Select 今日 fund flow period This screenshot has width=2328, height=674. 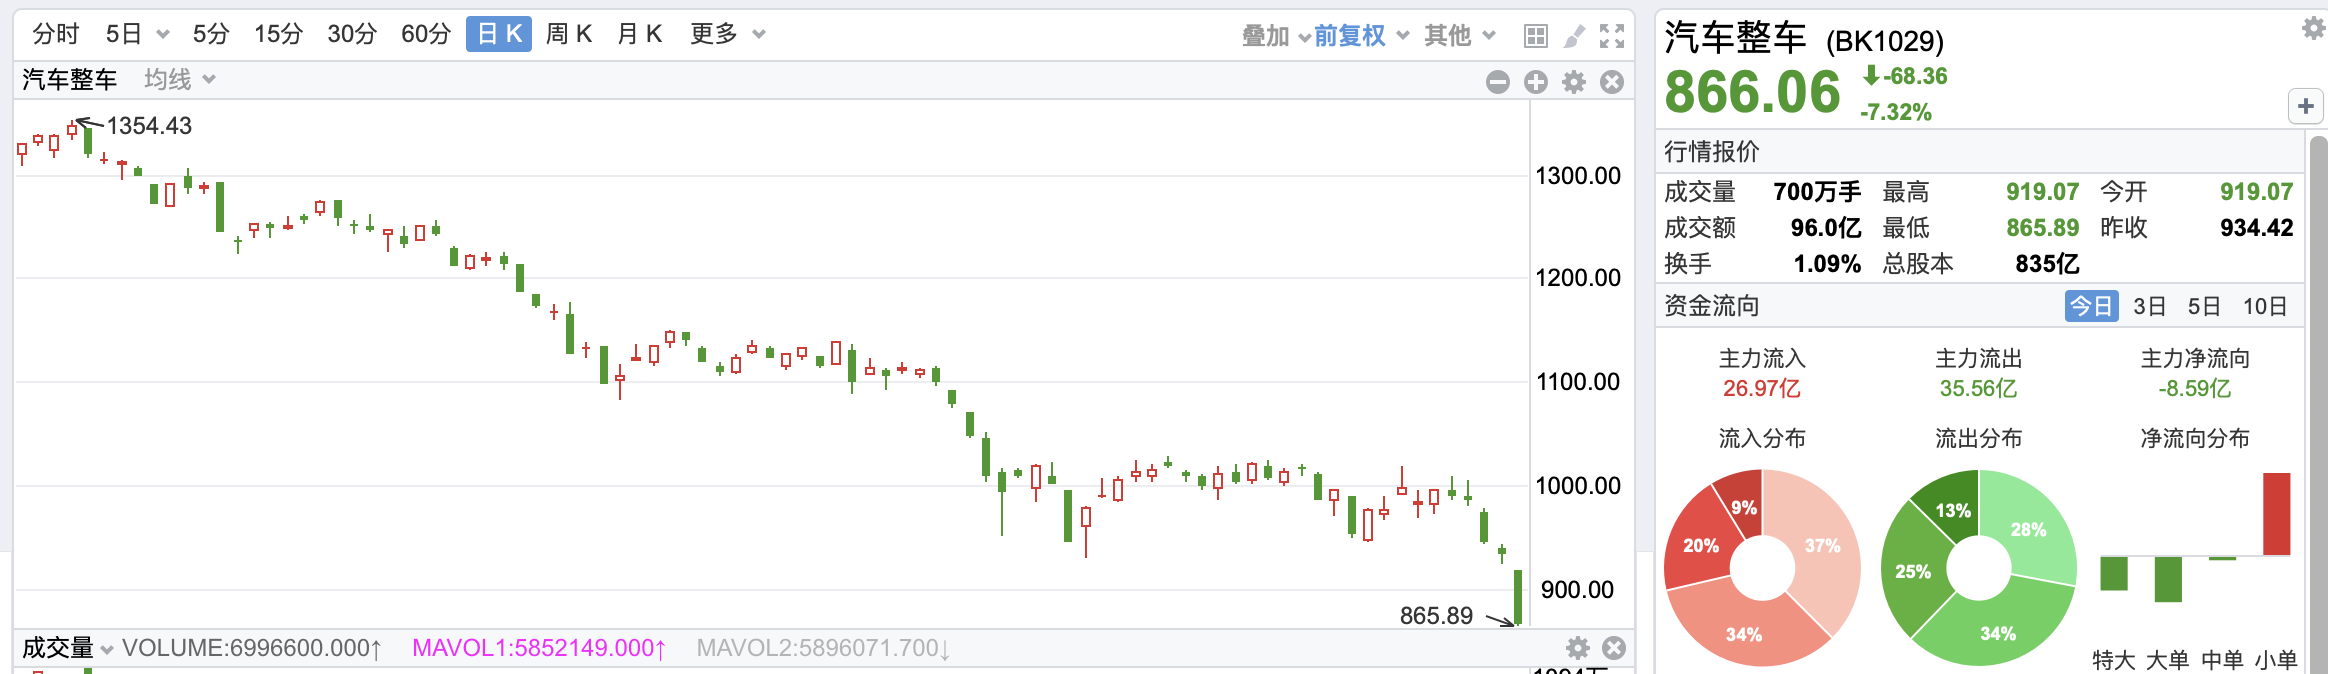click(x=2092, y=306)
